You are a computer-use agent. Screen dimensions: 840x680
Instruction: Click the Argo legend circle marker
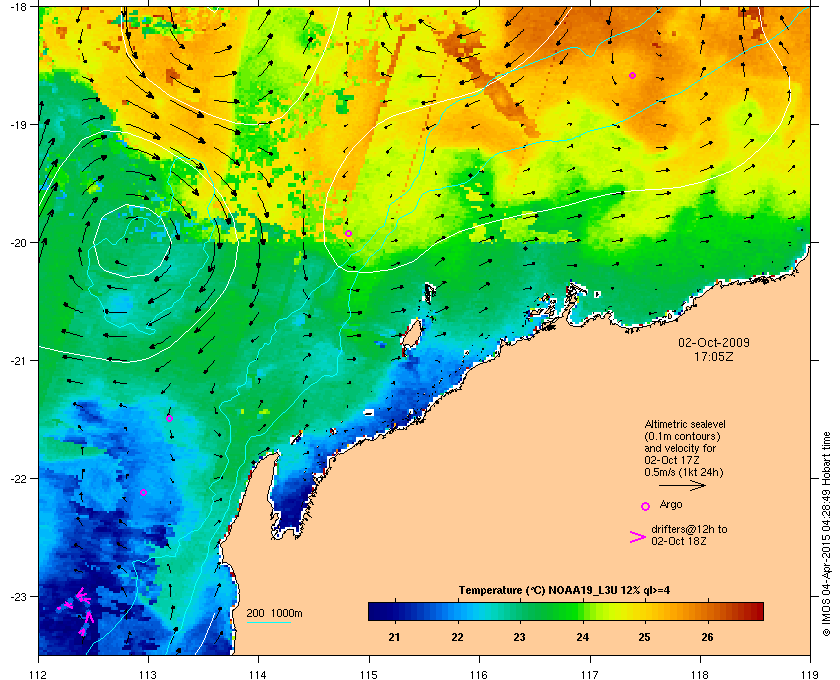(x=645, y=506)
